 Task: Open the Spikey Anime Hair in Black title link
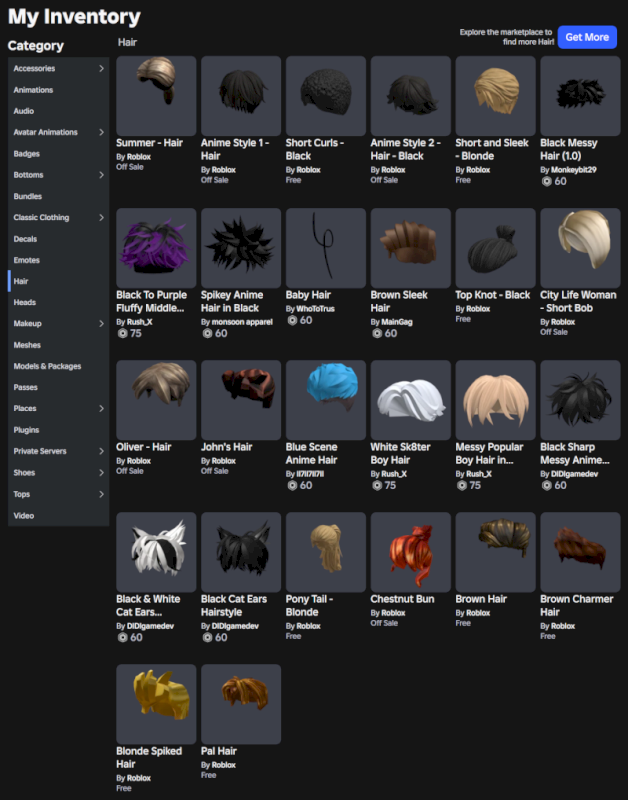232,302
